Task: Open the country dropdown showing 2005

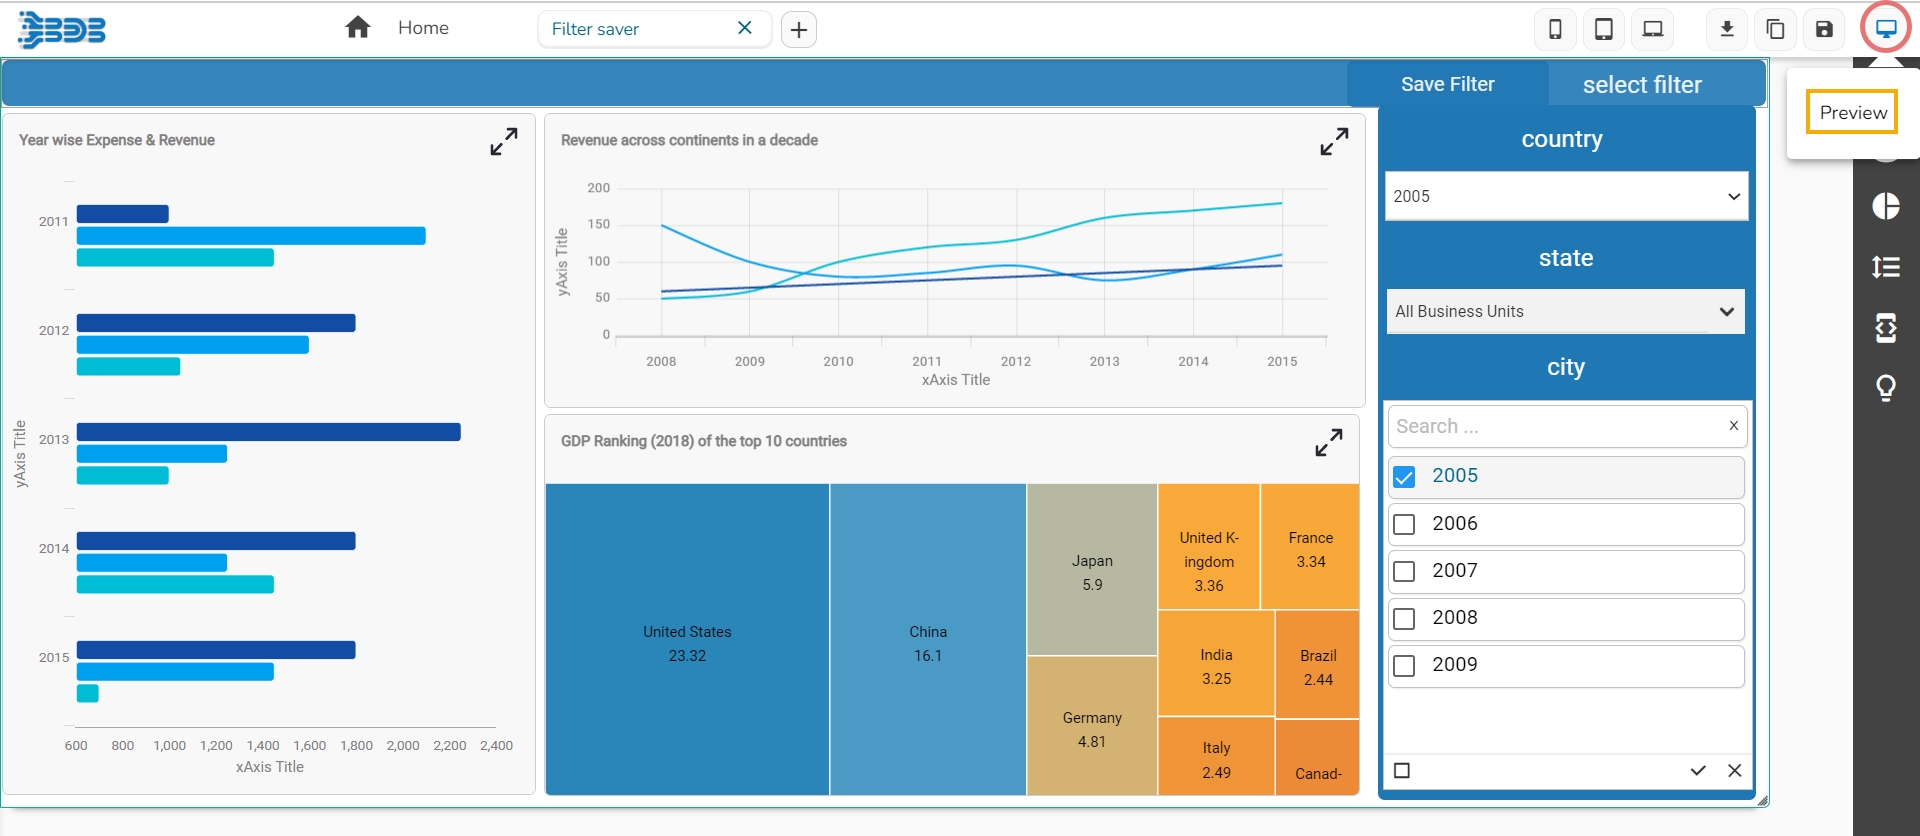Action: point(1566,196)
